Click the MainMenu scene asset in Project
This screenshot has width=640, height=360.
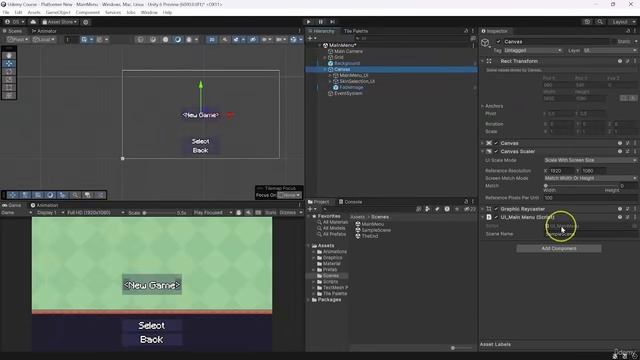coord(369,224)
